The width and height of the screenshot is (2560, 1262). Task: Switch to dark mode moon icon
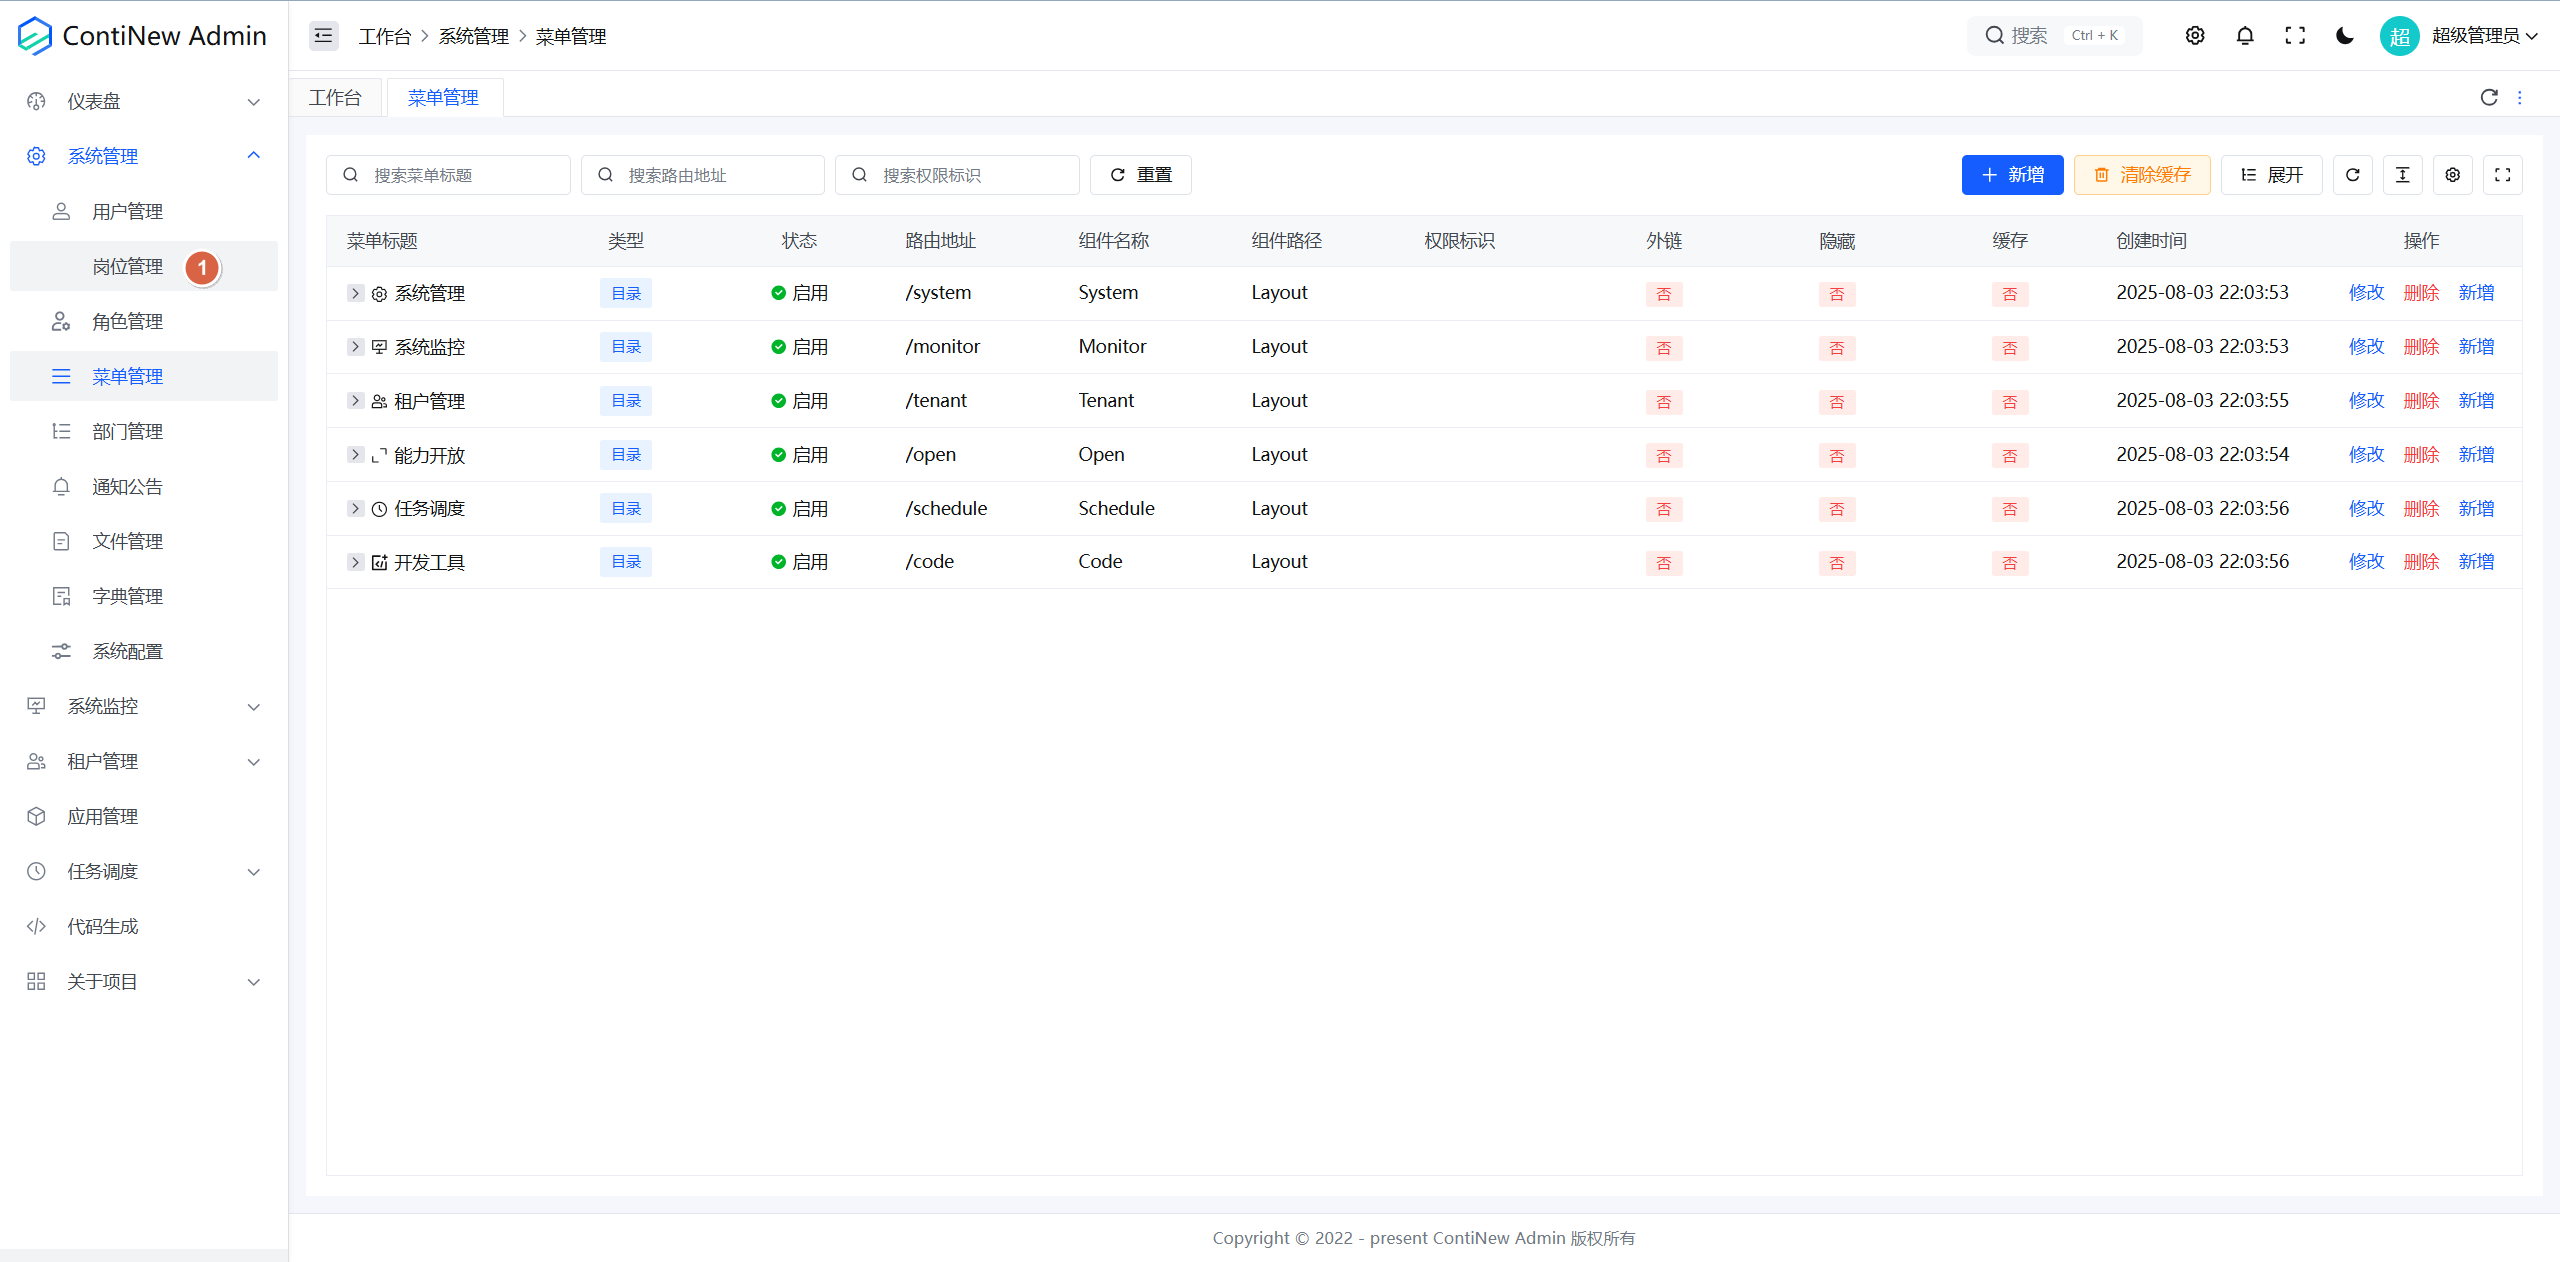pos(2345,36)
